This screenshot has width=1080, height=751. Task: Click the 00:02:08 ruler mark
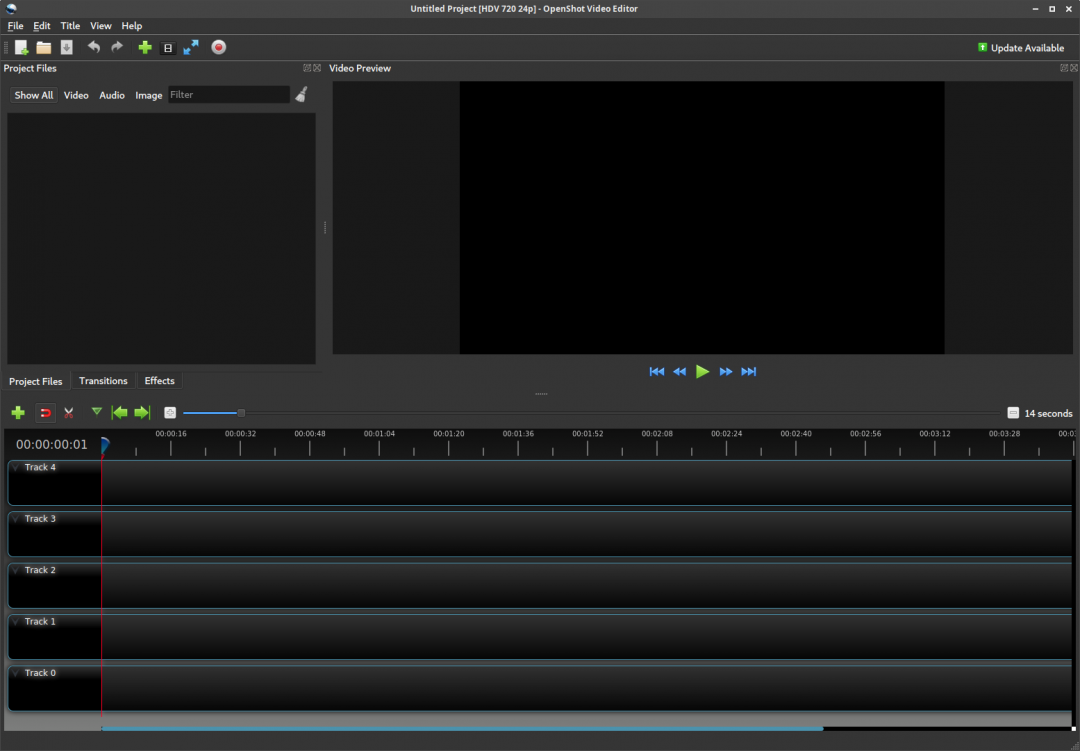coord(657,433)
